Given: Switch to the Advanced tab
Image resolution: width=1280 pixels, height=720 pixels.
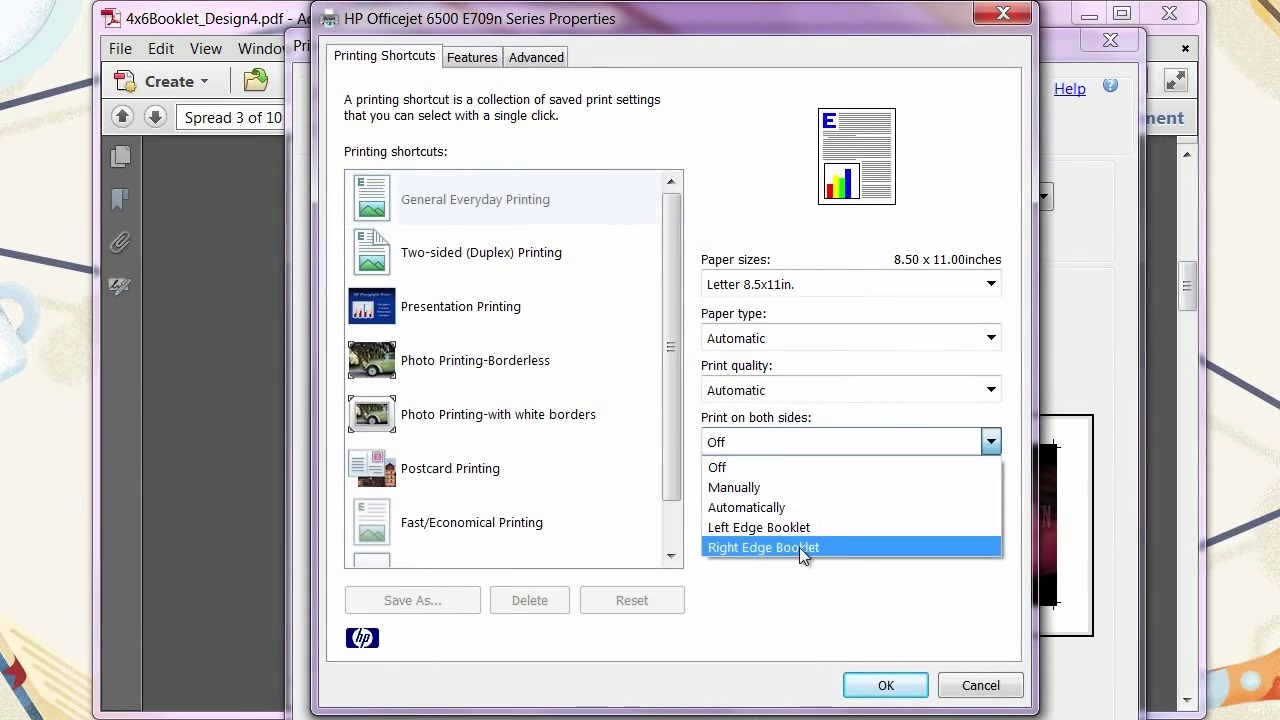Looking at the screenshot, I should point(536,57).
